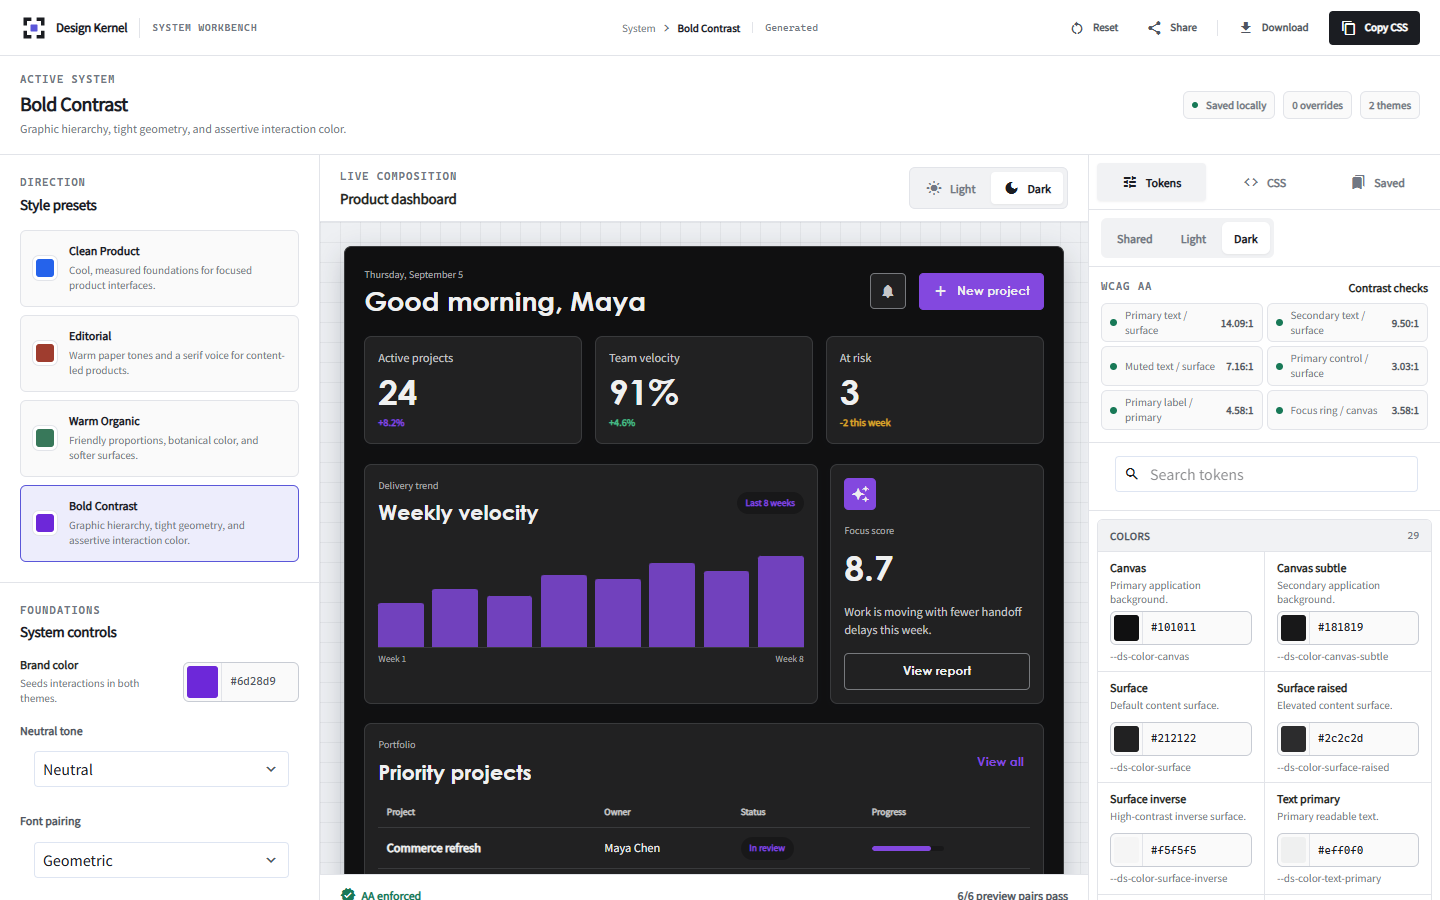The width and height of the screenshot is (1440, 900).
Task: Click the copy icon in Copy CSS
Action: click(1349, 28)
